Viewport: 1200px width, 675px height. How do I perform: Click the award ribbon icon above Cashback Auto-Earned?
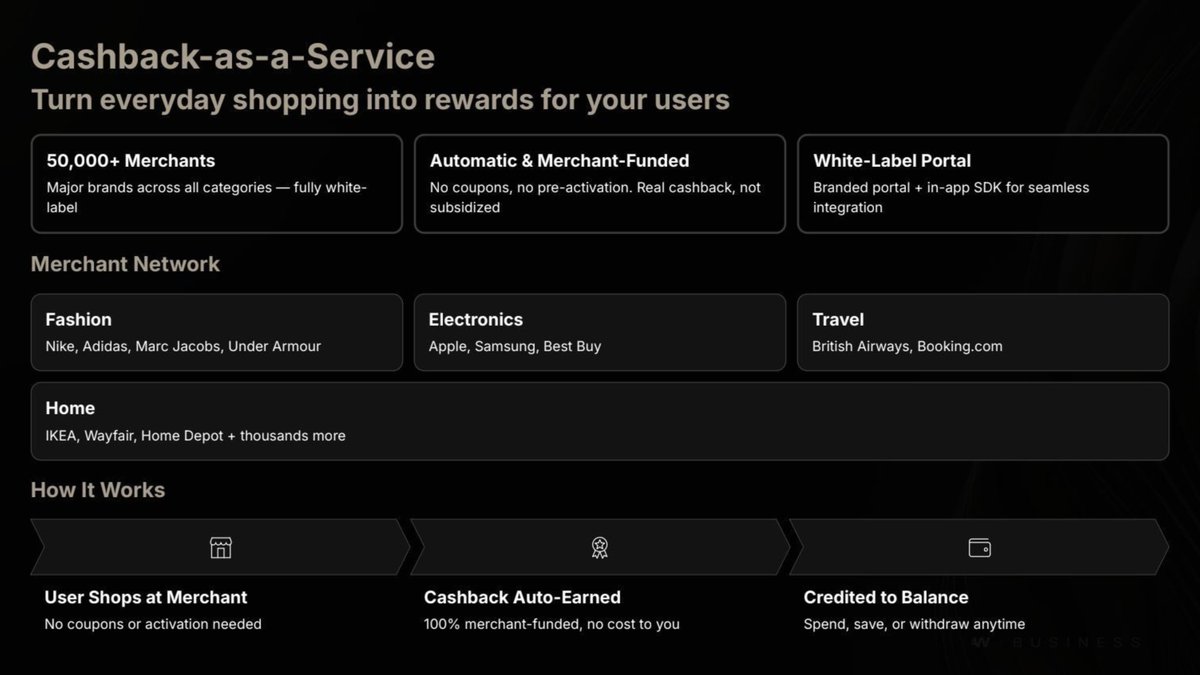click(x=600, y=547)
